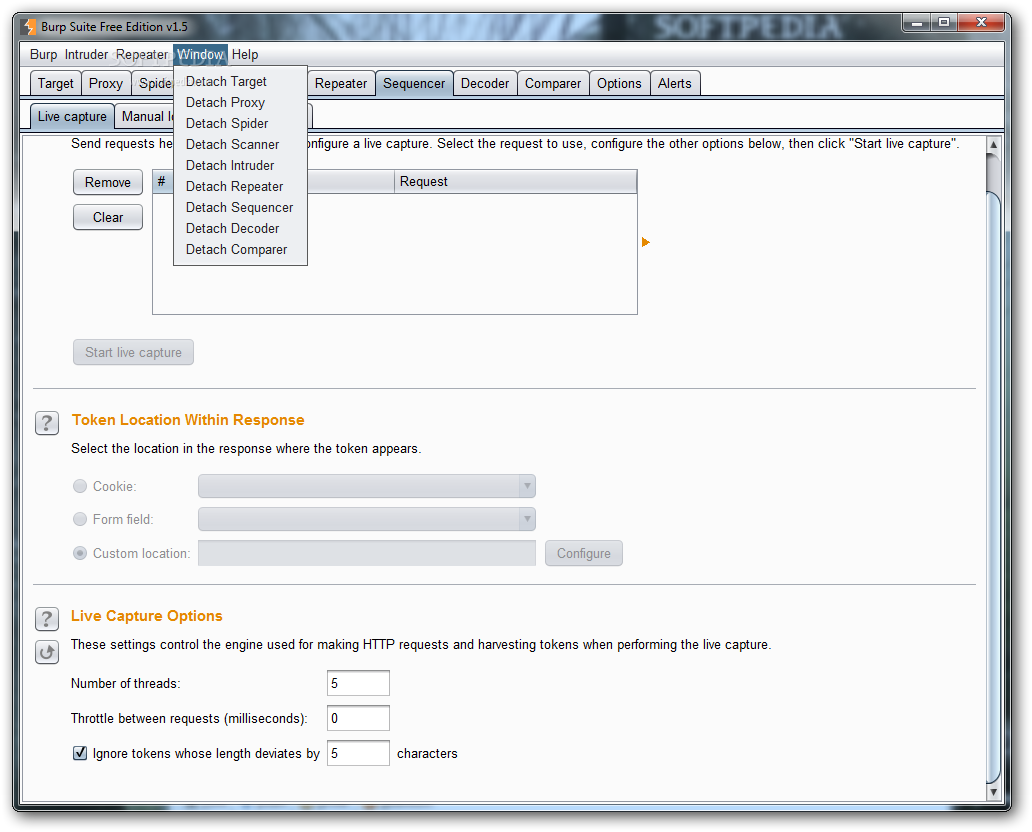Select the Custom location radio button
The height and width of the screenshot is (832, 1032).
tap(80, 553)
